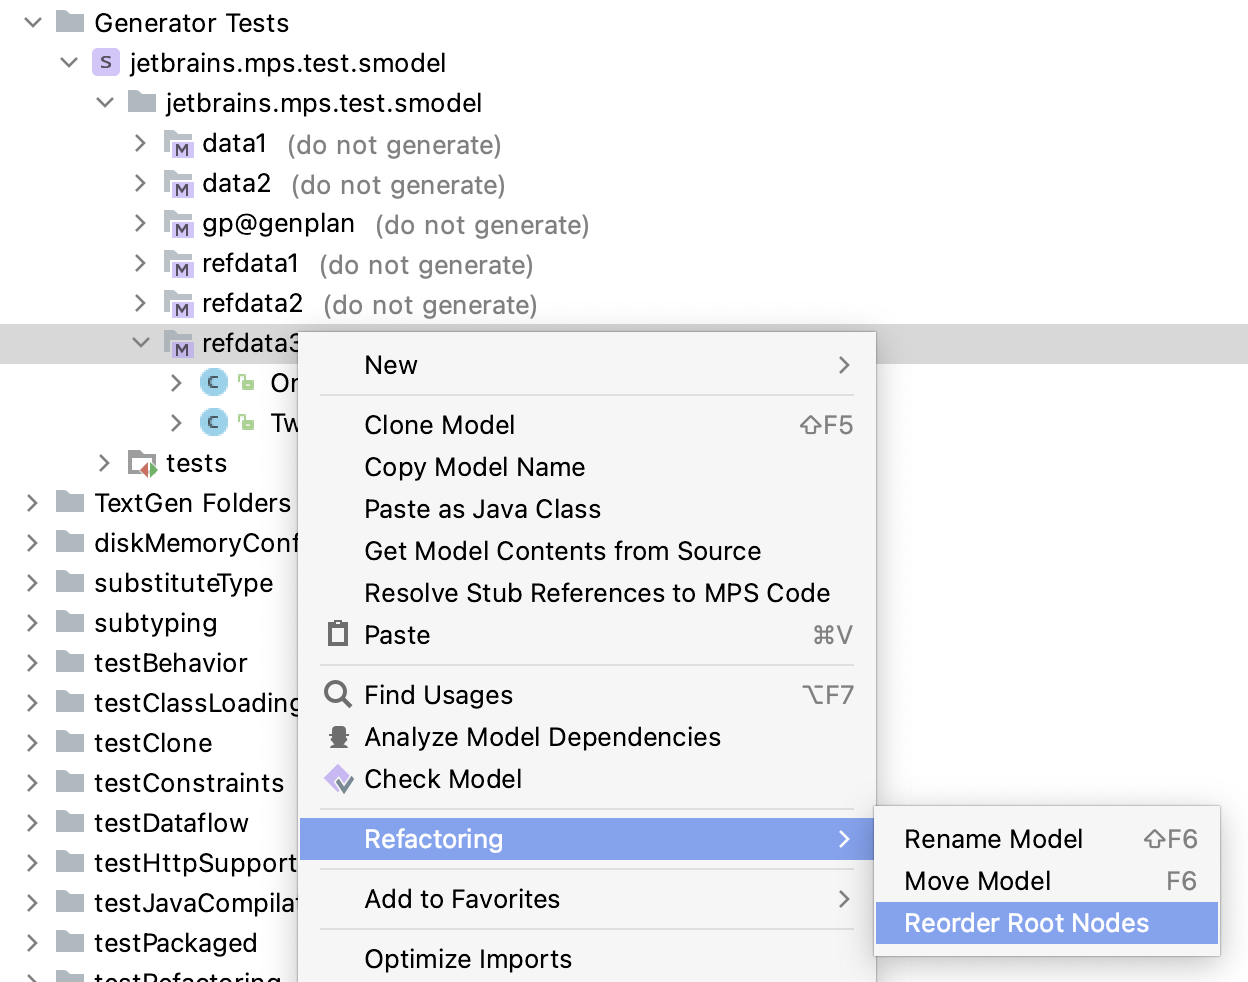
Task: Expand the testBehavior folder
Action: (x=30, y=662)
